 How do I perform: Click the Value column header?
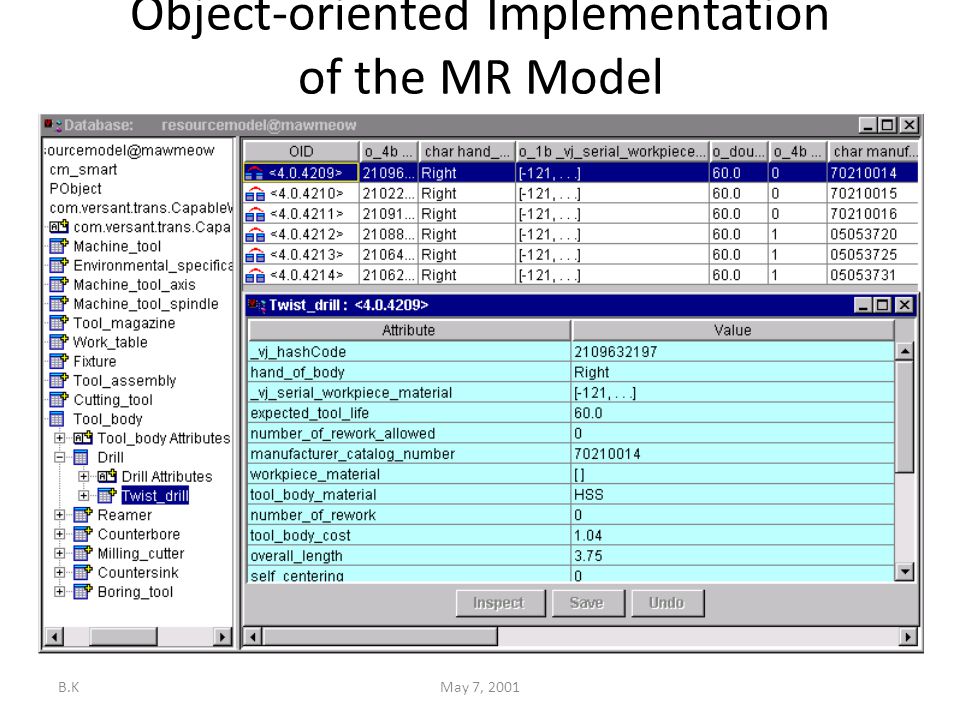732,331
